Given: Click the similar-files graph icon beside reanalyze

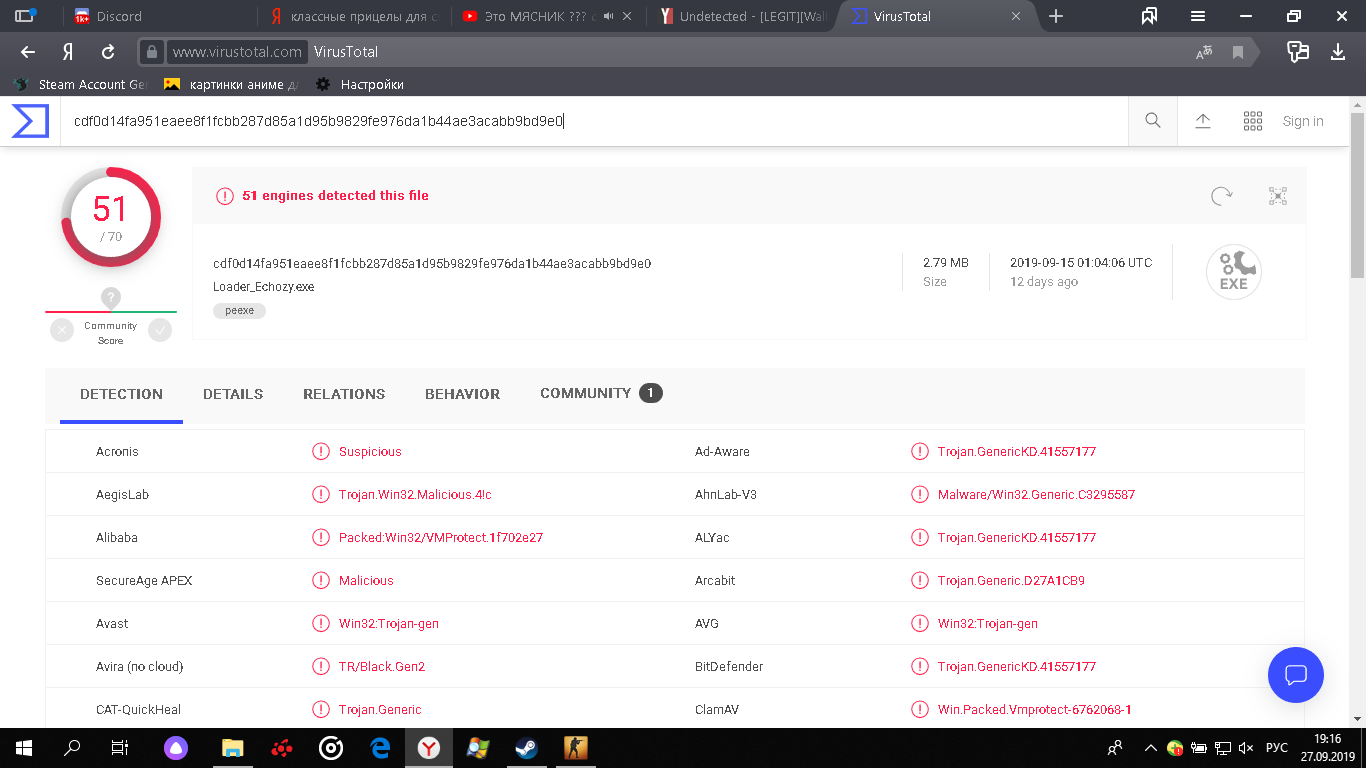Looking at the screenshot, I should point(1277,196).
